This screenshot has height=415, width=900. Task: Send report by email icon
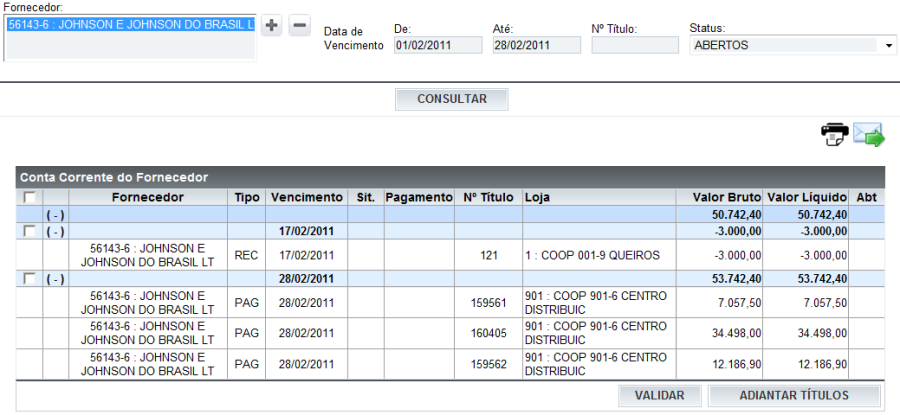pos(869,134)
